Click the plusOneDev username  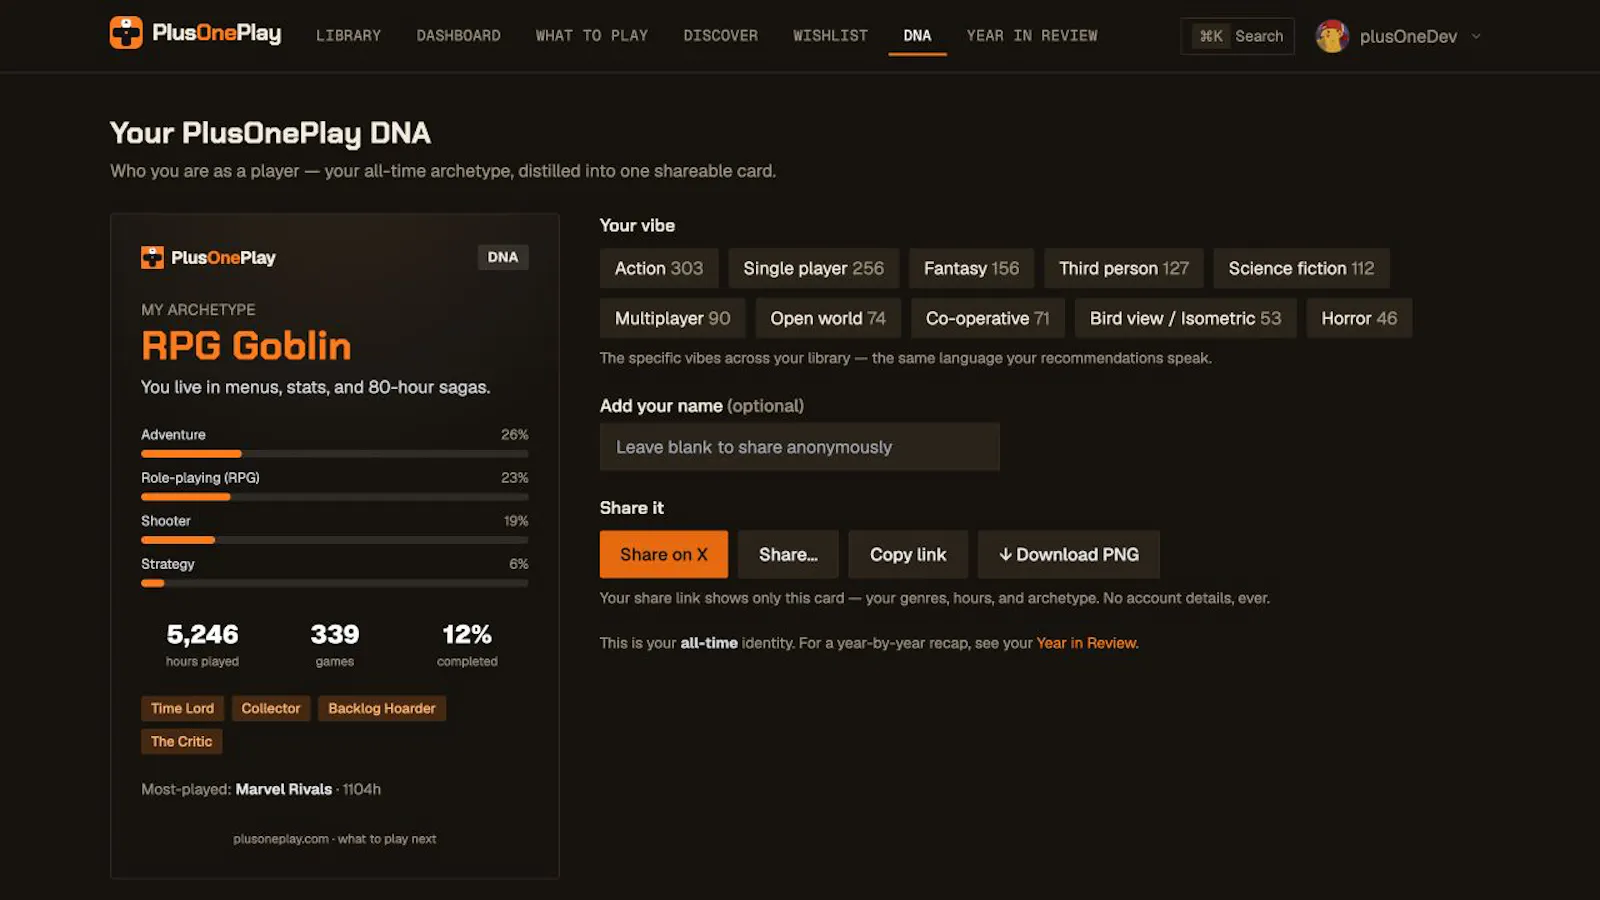click(1408, 36)
